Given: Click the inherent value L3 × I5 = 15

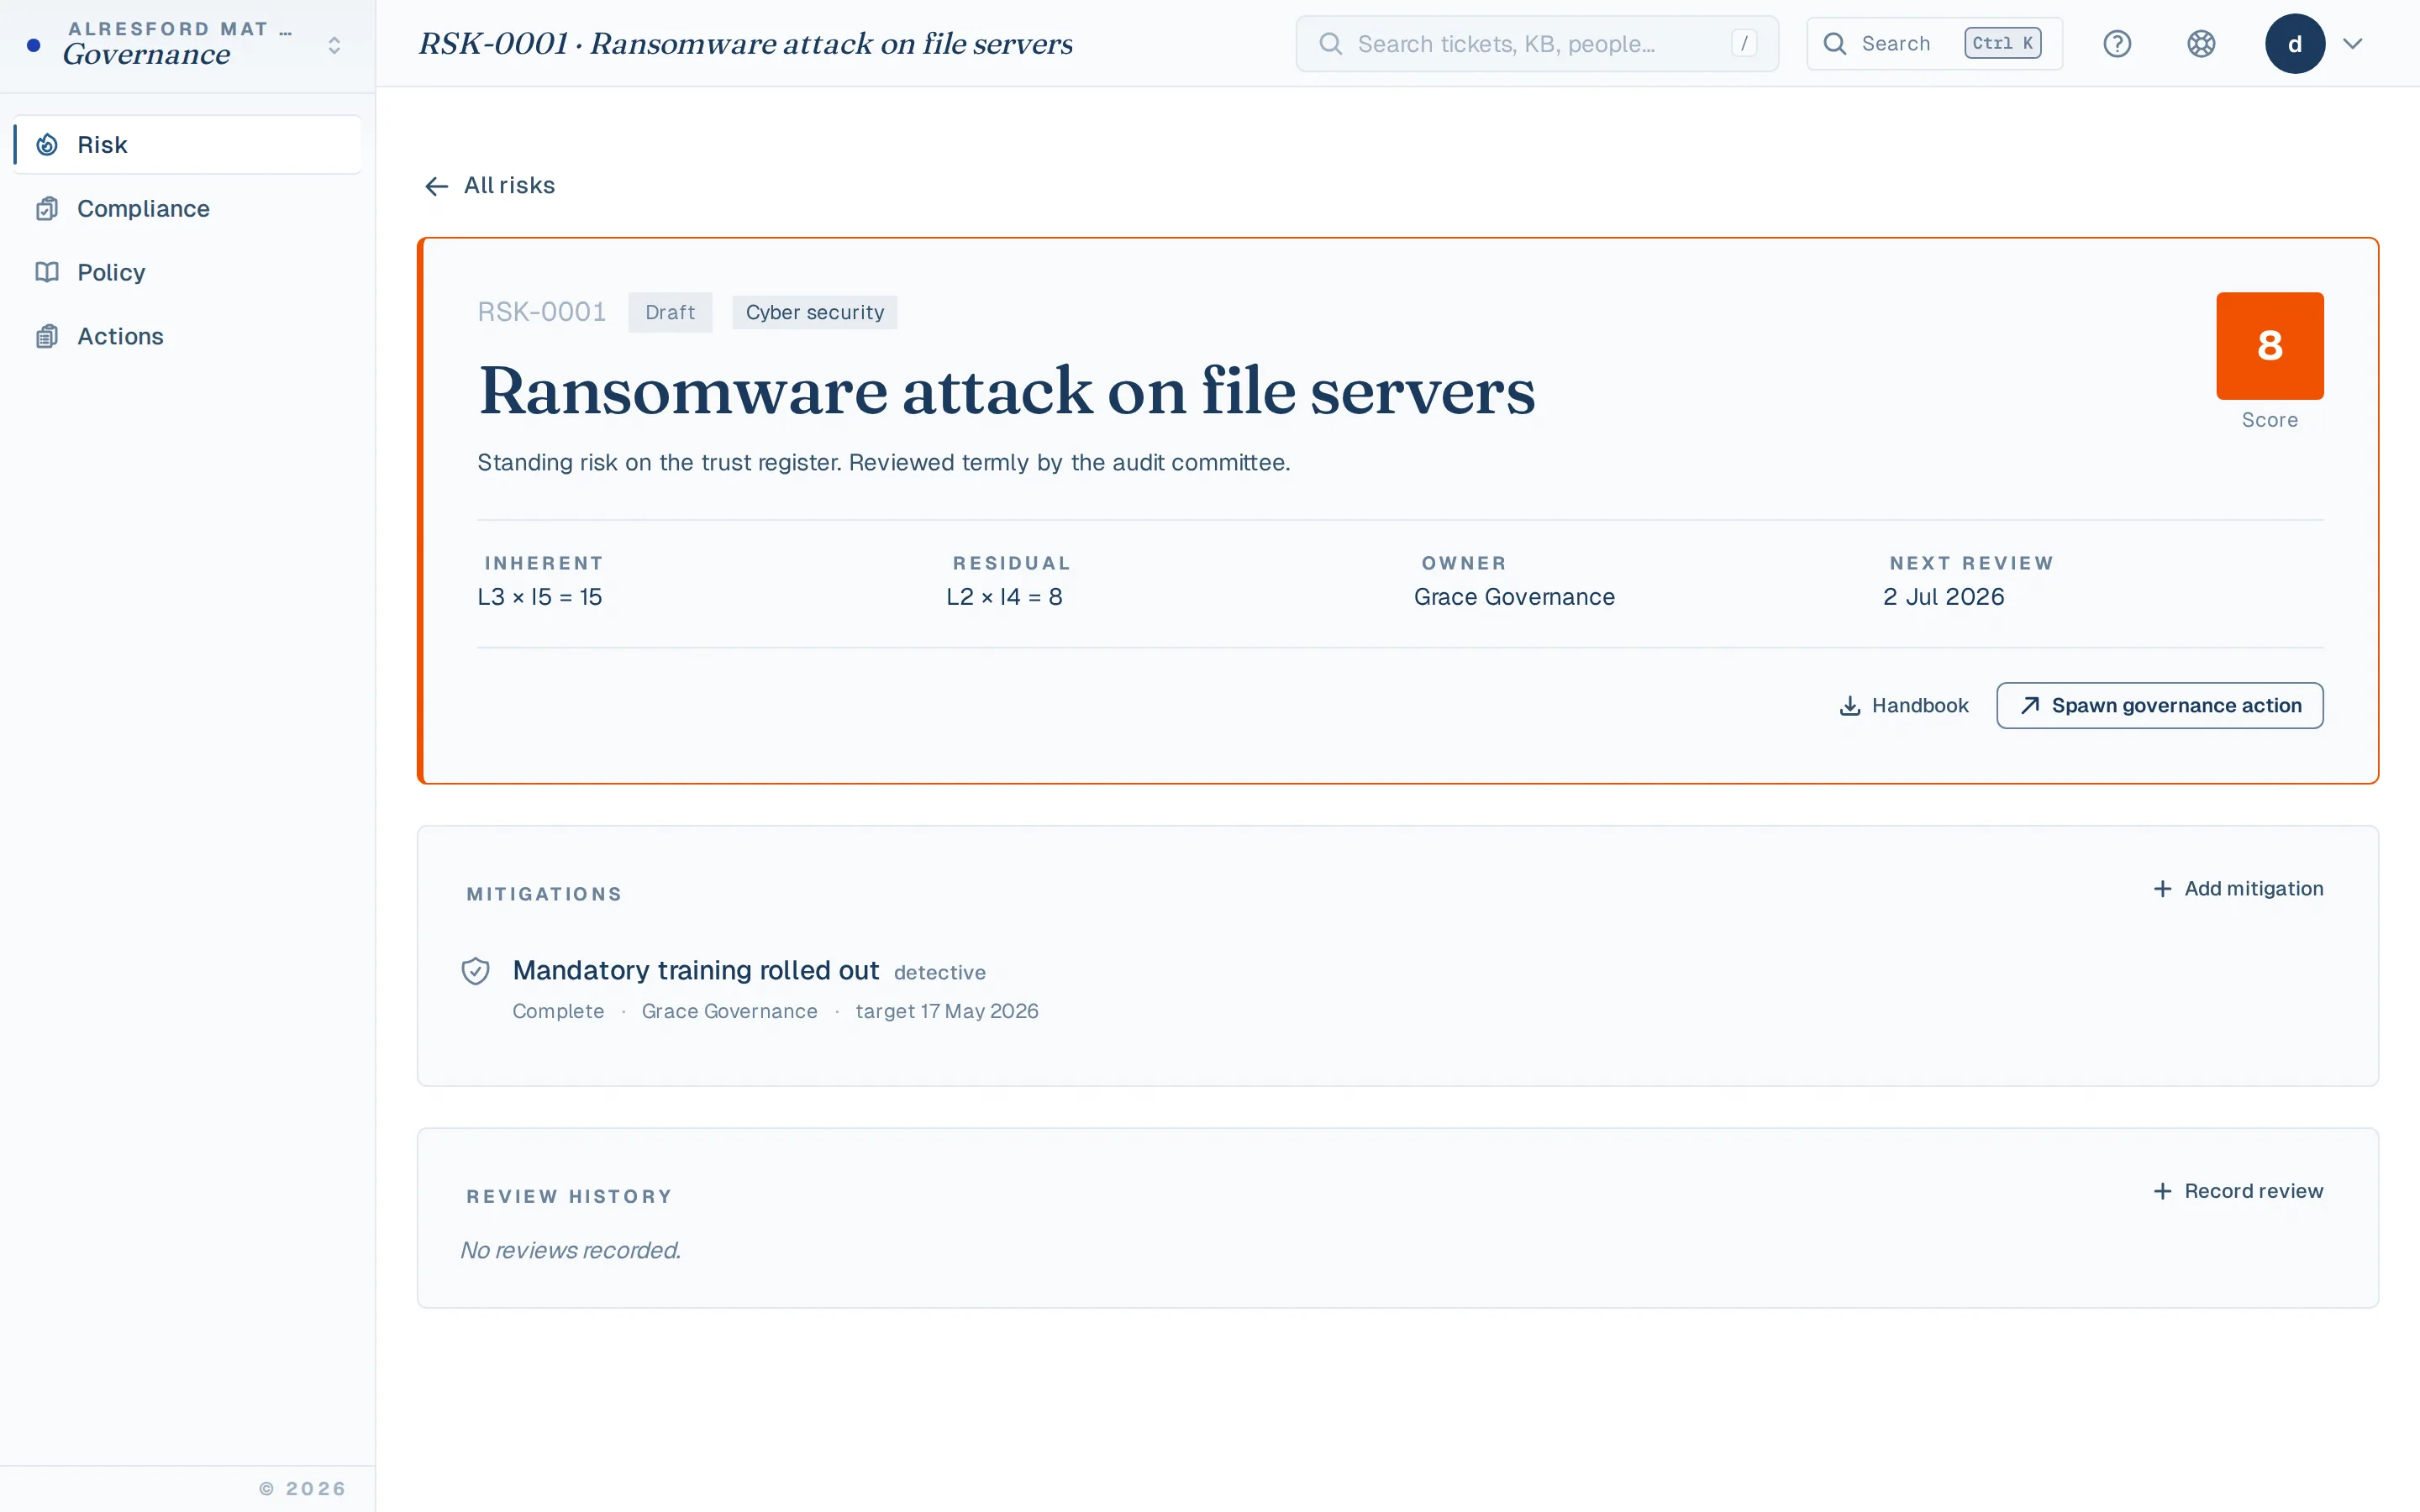Looking at the screenshot, I should point(540,597).
